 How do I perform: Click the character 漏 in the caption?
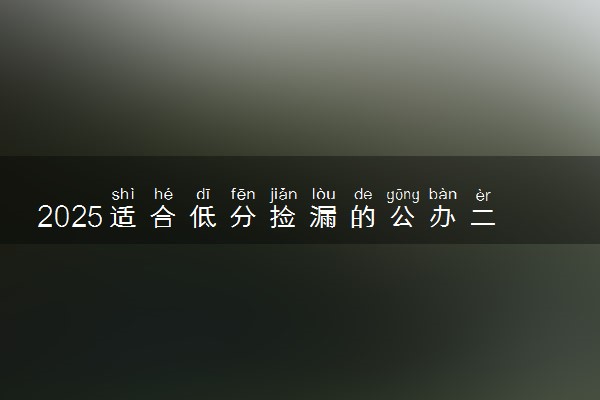[x=323, y=217]
